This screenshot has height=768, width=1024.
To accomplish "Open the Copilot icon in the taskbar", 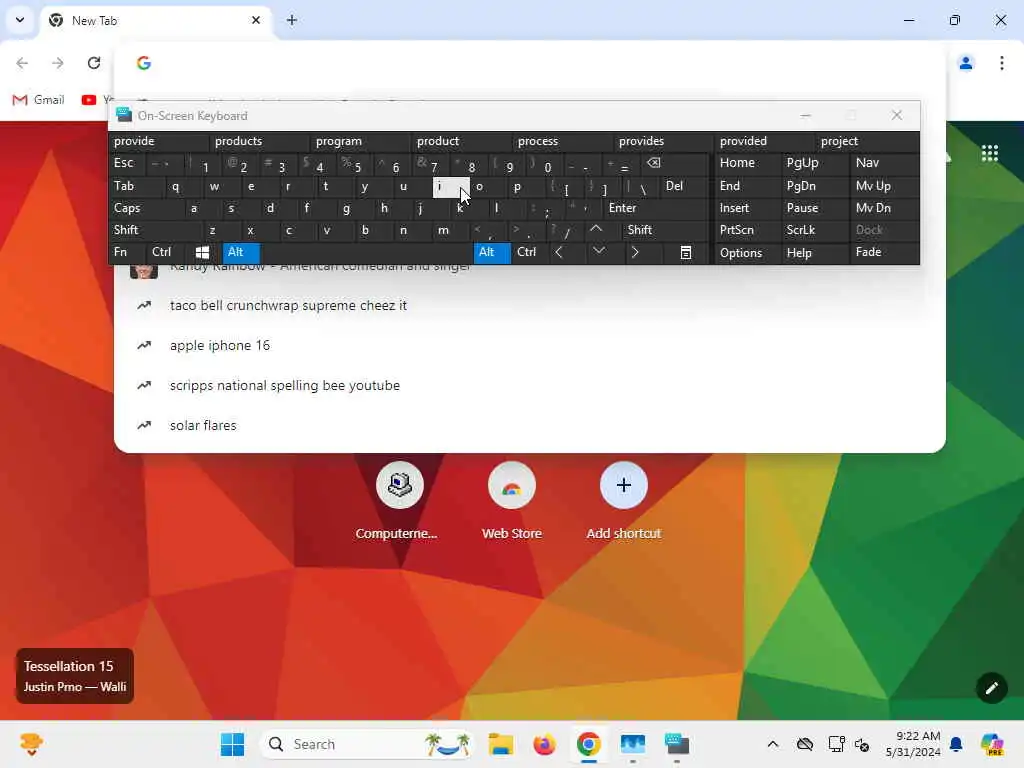I will (992, 744).
